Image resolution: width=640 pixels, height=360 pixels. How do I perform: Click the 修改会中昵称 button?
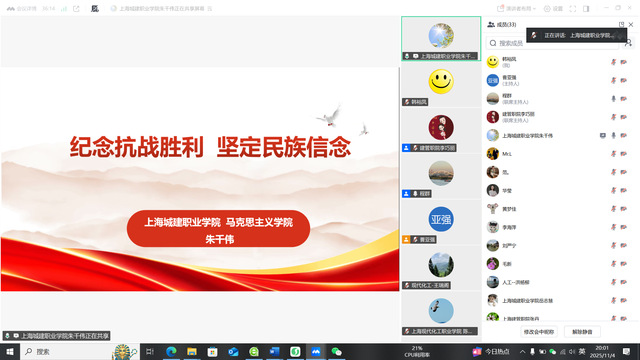539,332
